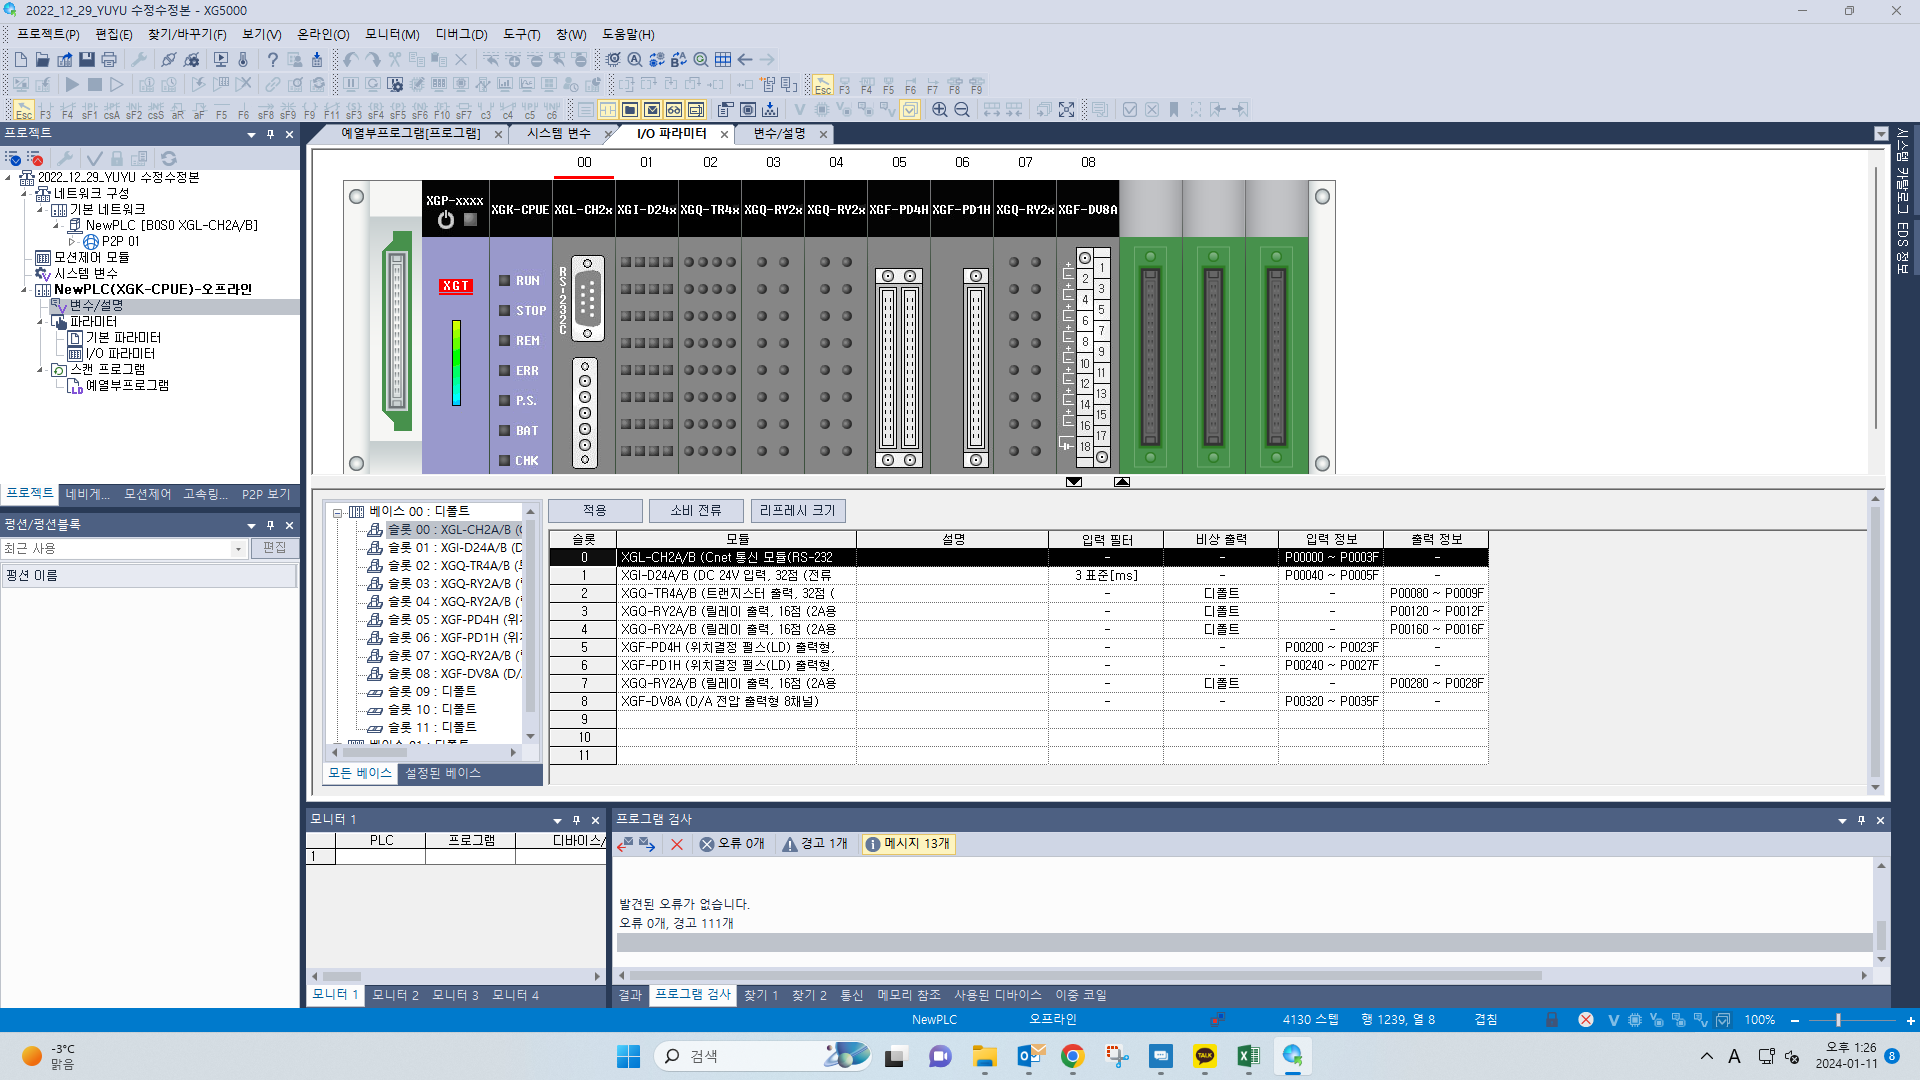Collapse the 파라미터 tree node
The width and height of the screenshot is (1920, 1080).
tap(40, 322)
